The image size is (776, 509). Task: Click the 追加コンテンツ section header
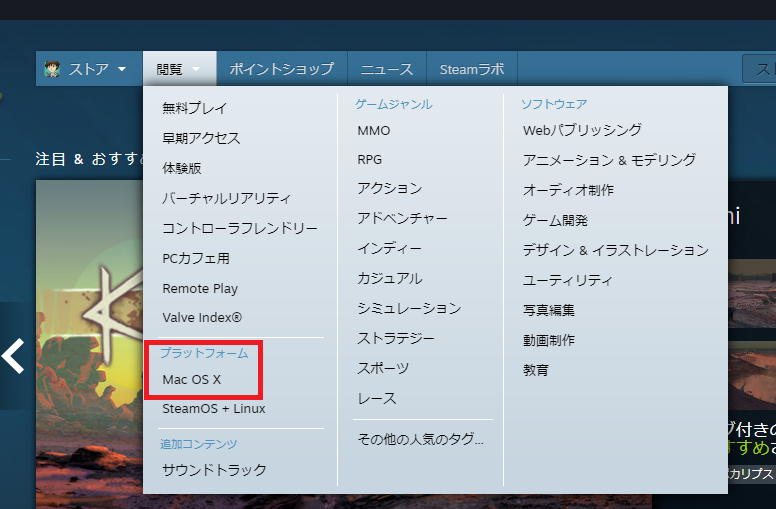pos(198,444)
